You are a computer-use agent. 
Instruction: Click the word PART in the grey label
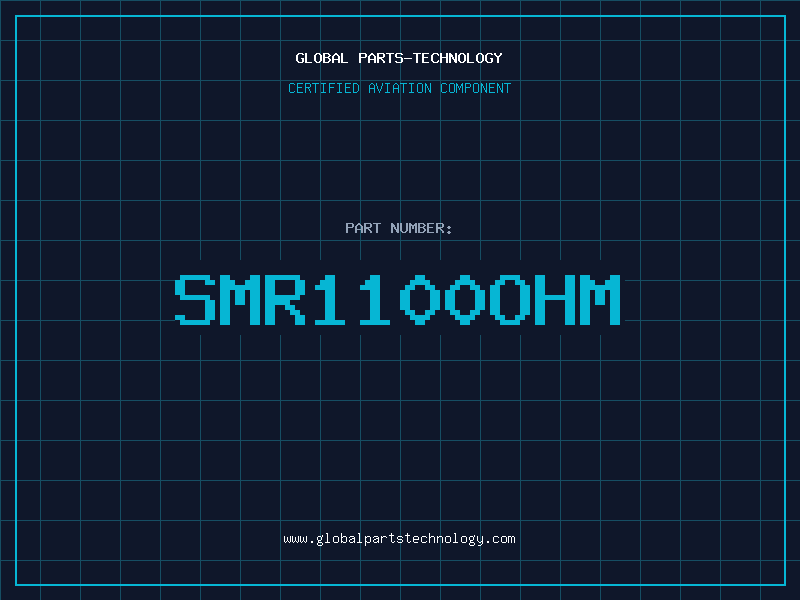pos(363,228)
